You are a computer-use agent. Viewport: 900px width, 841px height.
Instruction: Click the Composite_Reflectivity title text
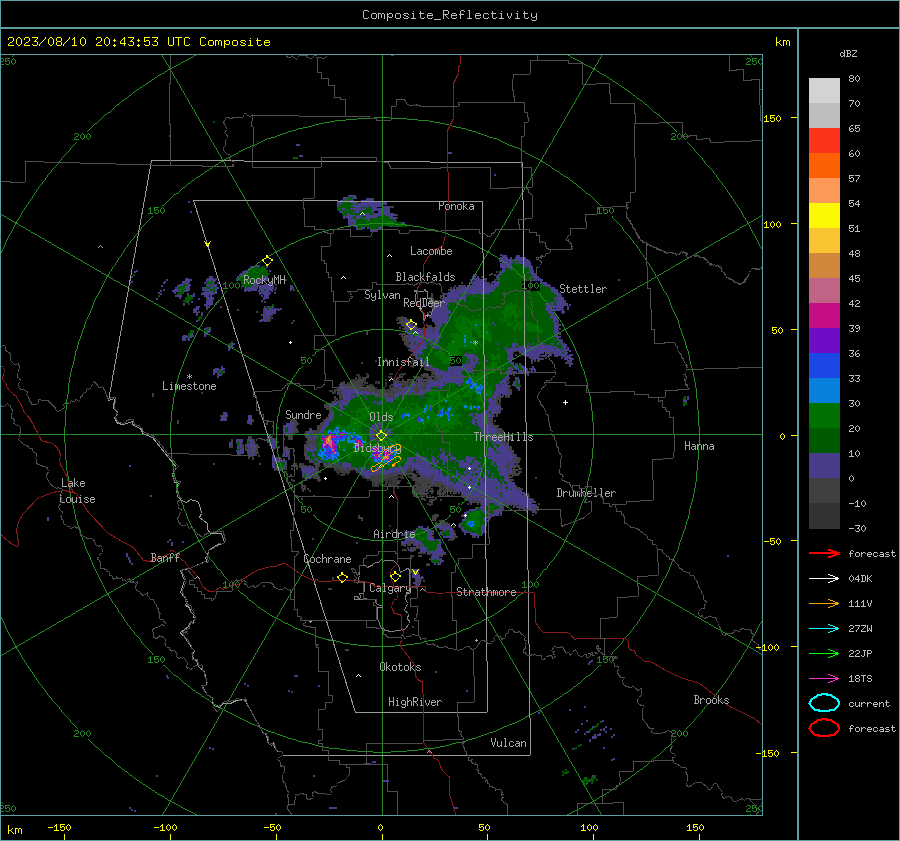coord(450,15)
